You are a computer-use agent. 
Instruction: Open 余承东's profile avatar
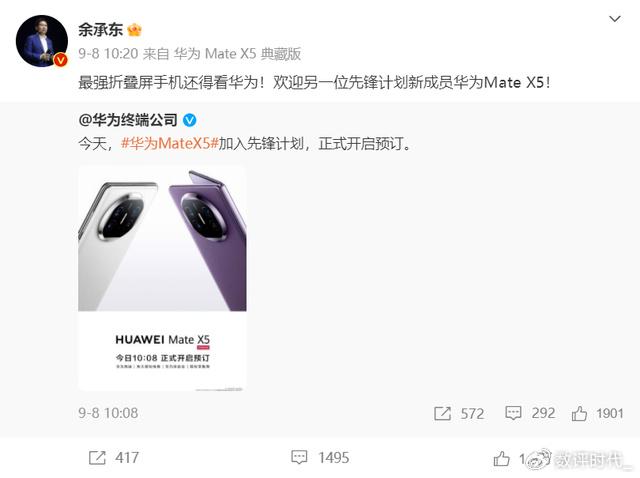(x=42, y=41)
